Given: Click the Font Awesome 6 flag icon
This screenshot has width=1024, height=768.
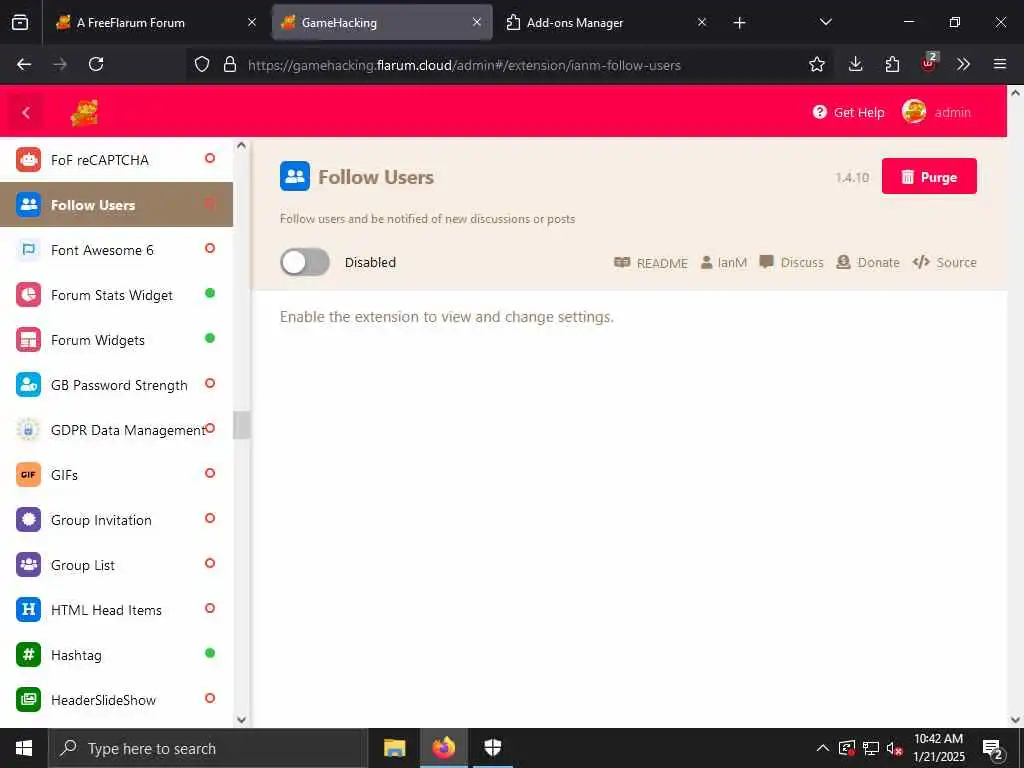Looking at the screenshot, I should [28, 249].
